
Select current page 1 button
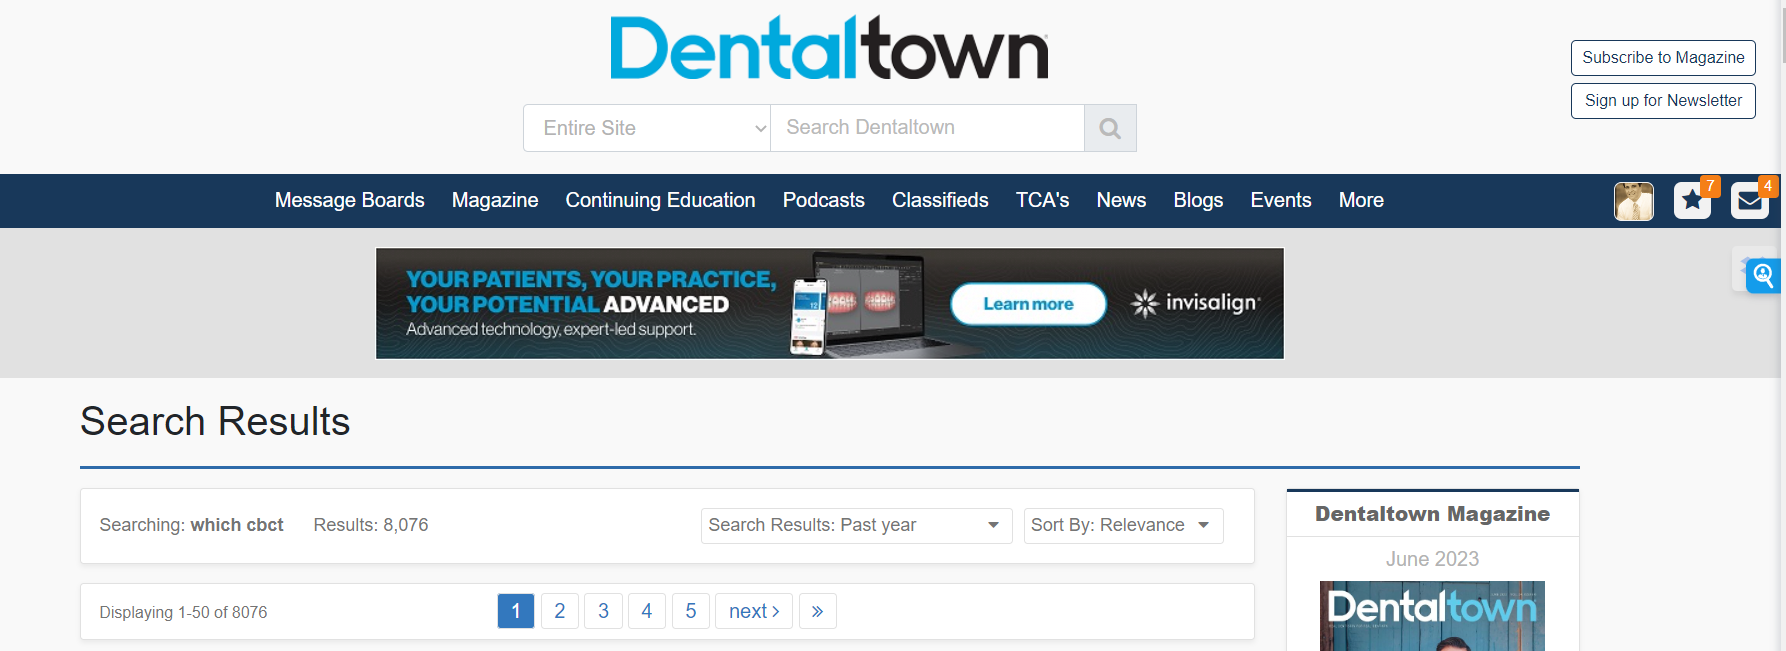pos(516,611)
